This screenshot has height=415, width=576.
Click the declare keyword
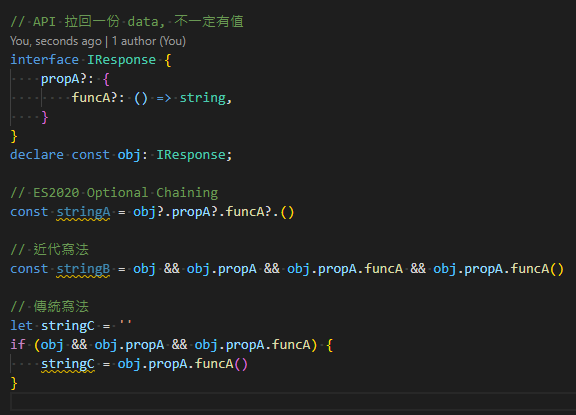pos(37,155)
